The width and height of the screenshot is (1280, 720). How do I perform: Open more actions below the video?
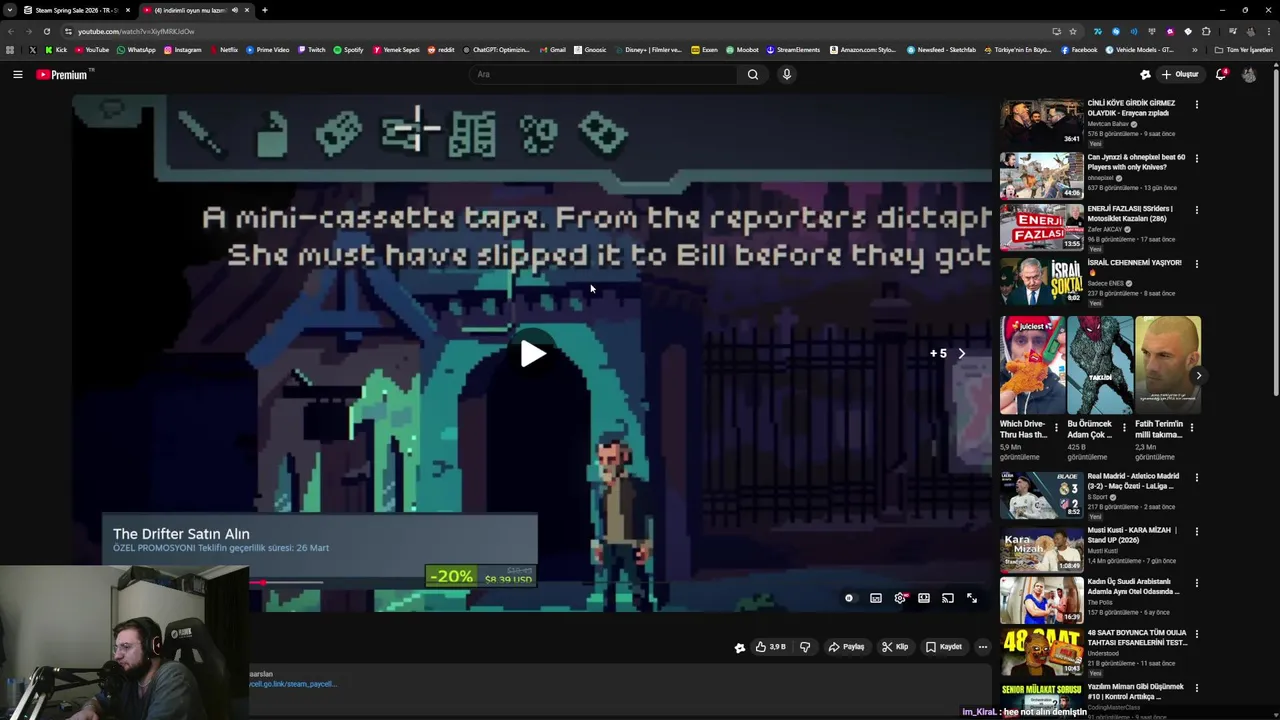[983, 647]
